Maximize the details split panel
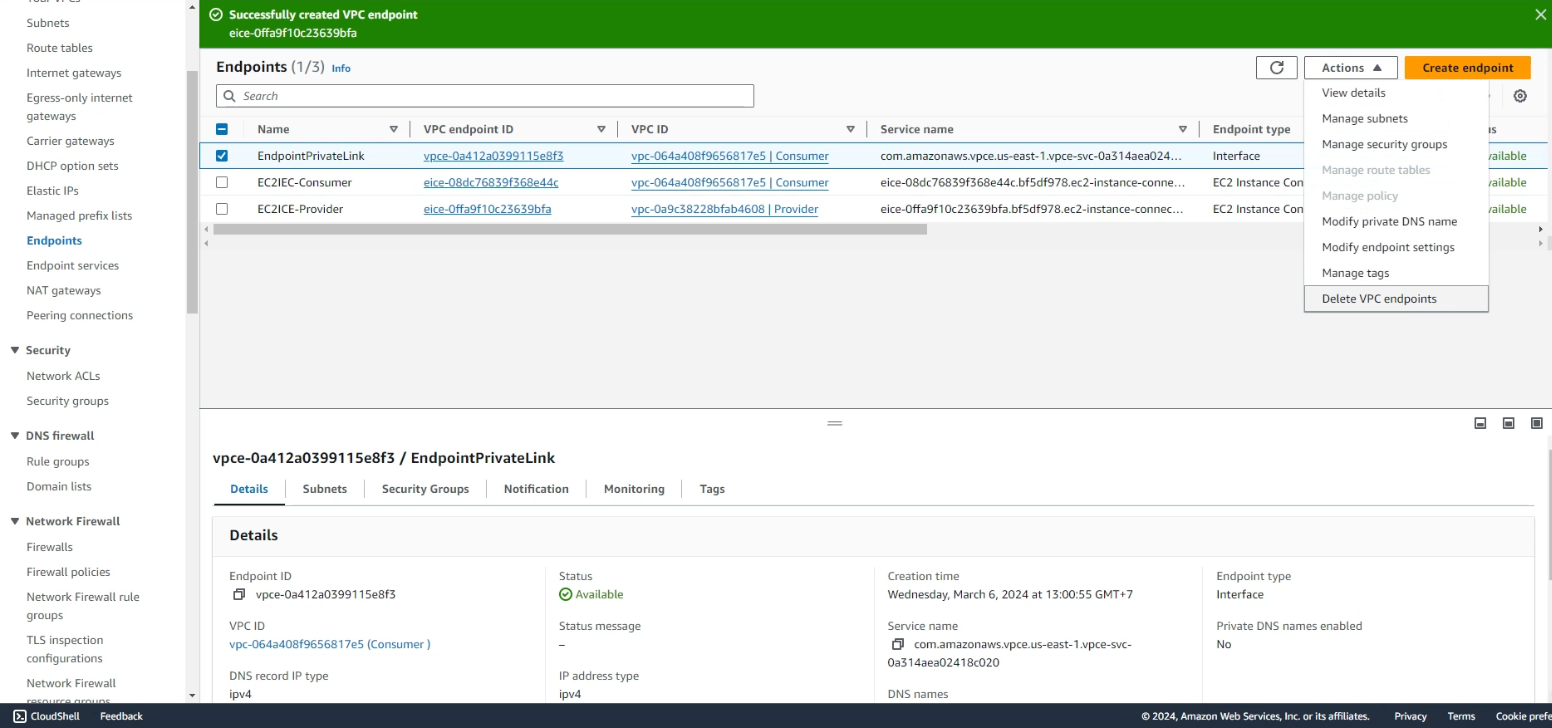The image size is (1552, 728). (x=1537, y=423)
